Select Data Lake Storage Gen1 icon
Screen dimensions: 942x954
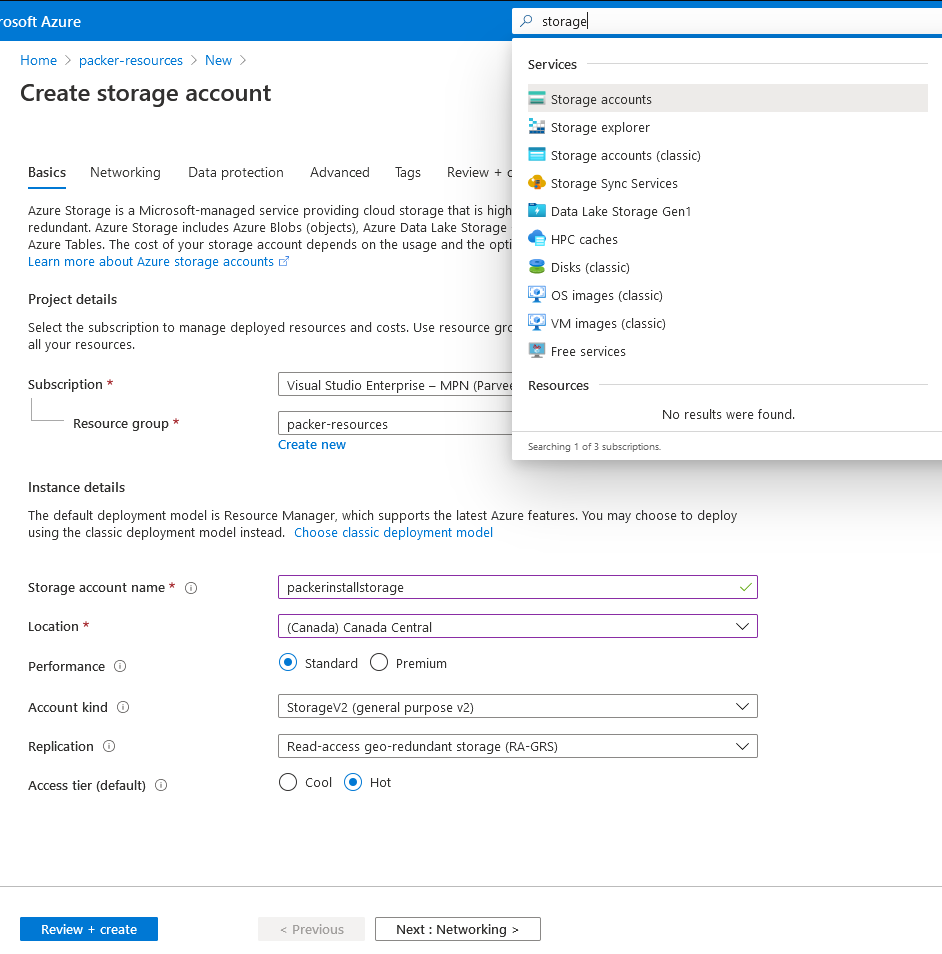537,211
